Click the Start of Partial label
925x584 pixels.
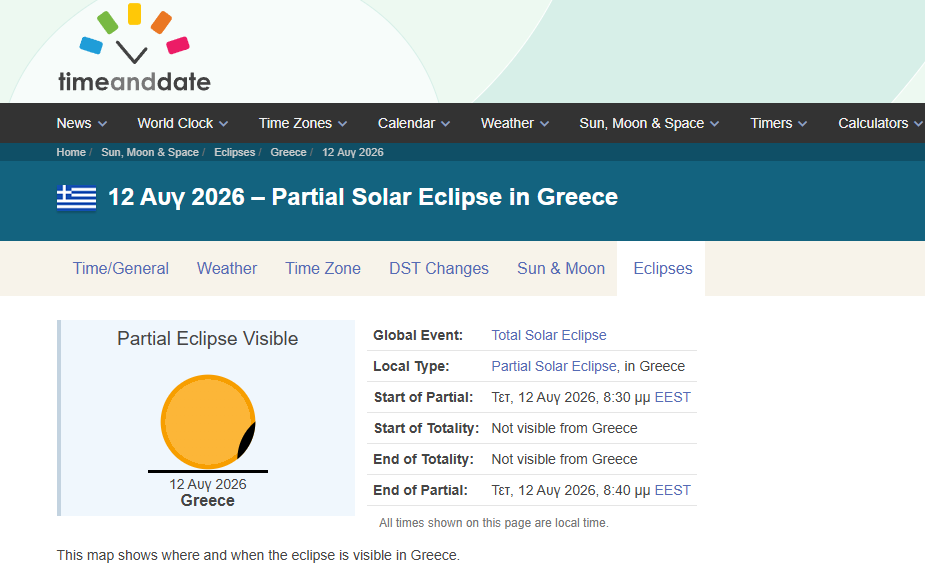423,397
